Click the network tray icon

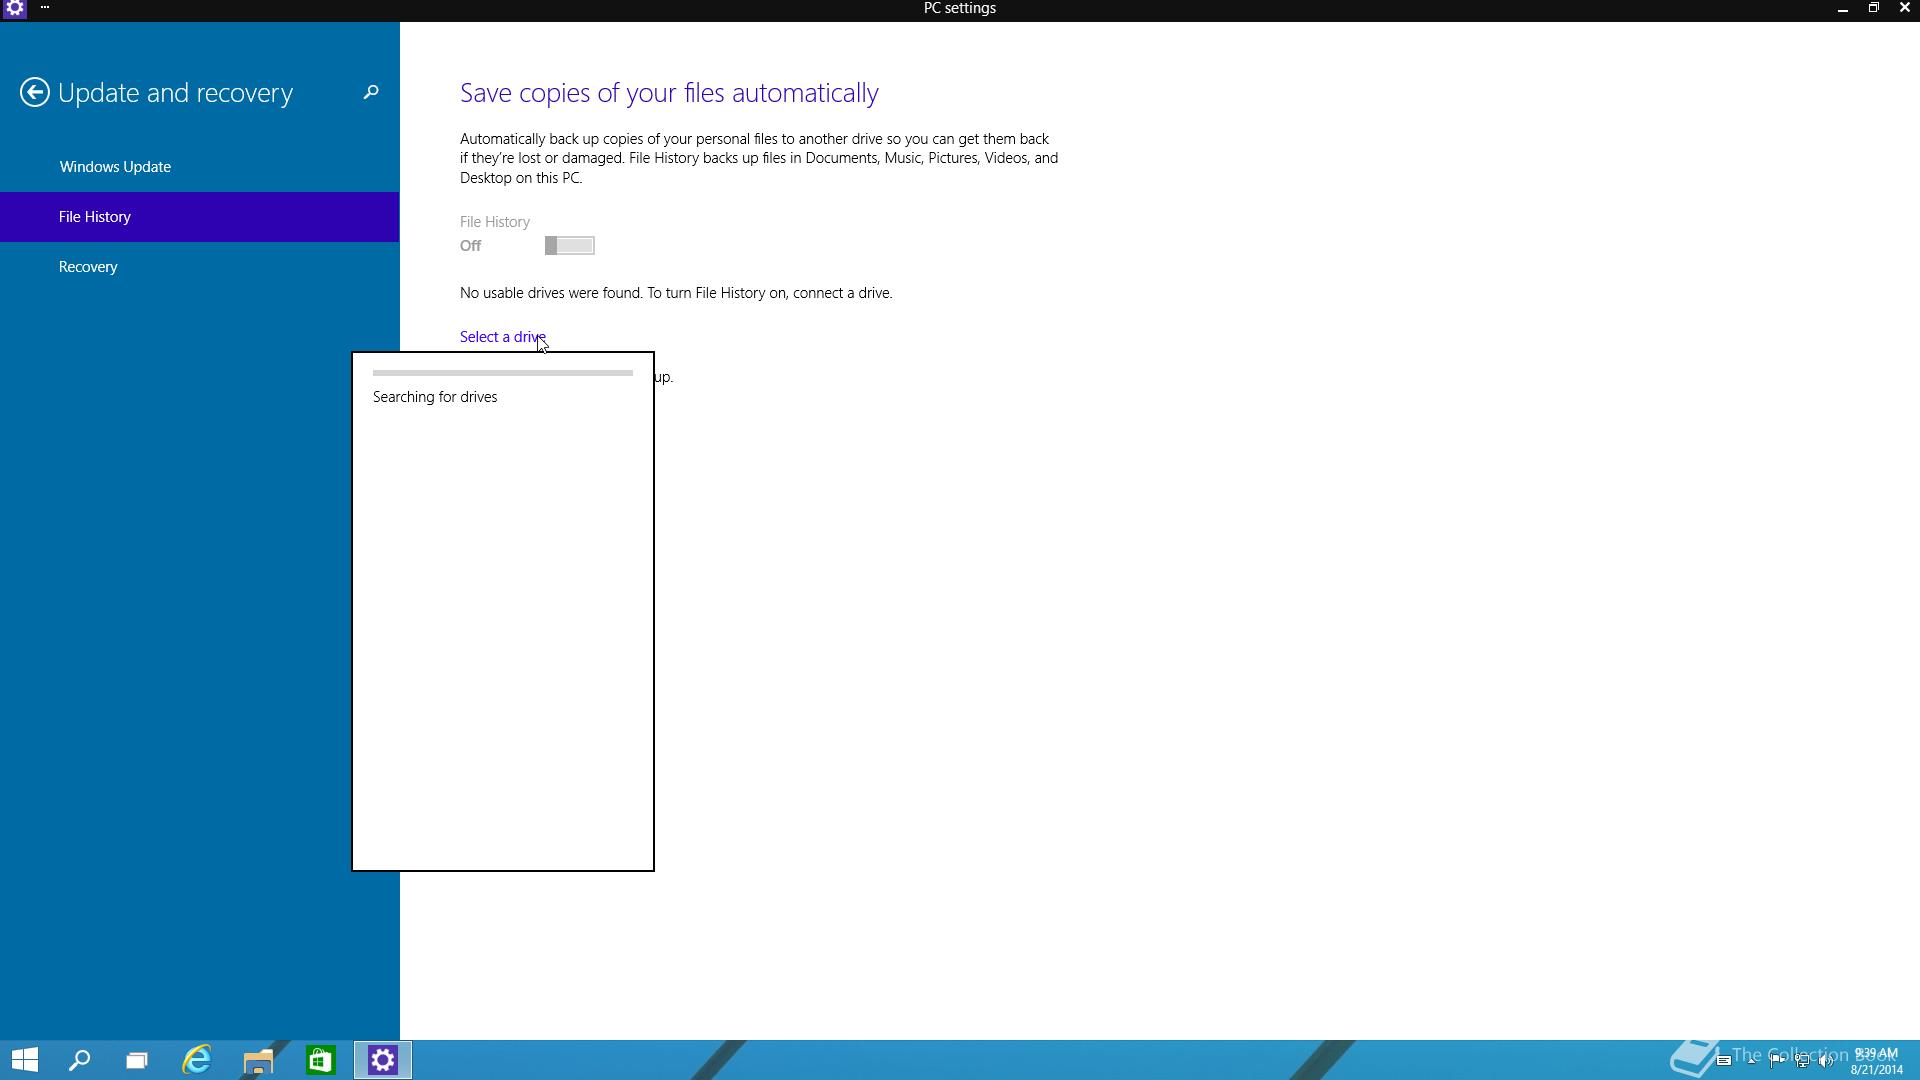click(x=1802, y=1061)
